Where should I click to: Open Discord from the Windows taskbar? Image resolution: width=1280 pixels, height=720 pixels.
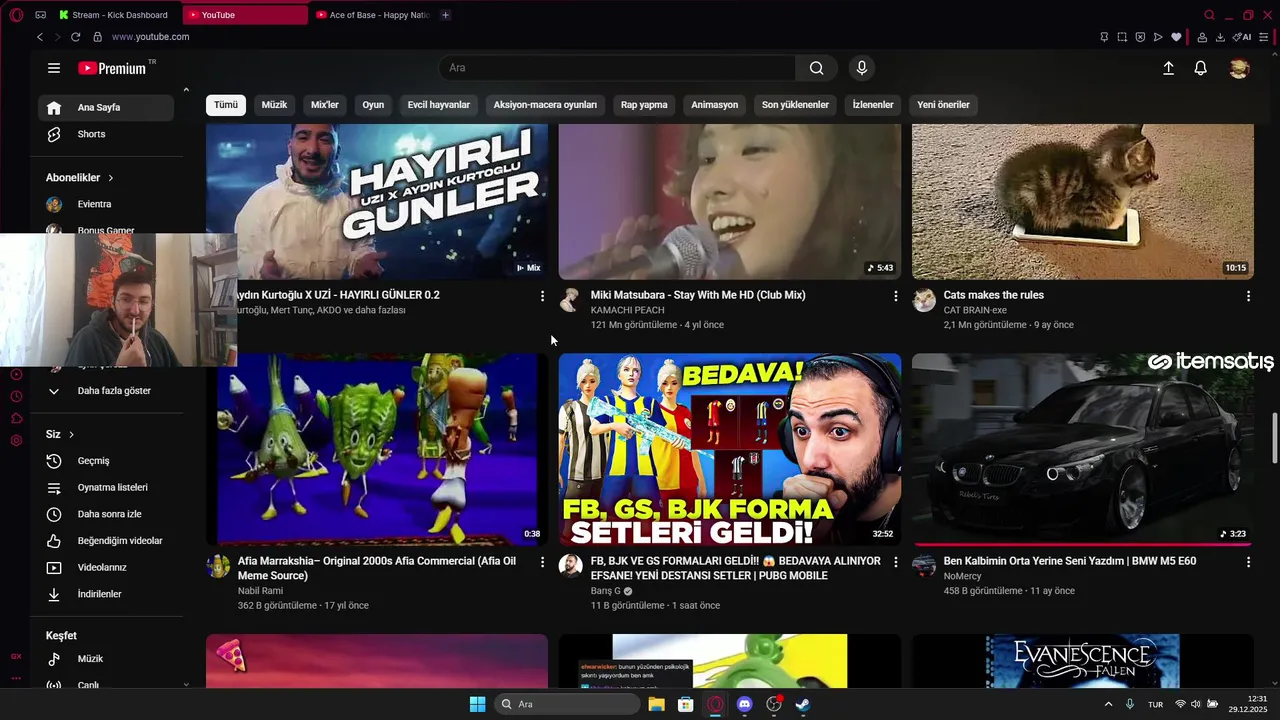pos(744,704)
